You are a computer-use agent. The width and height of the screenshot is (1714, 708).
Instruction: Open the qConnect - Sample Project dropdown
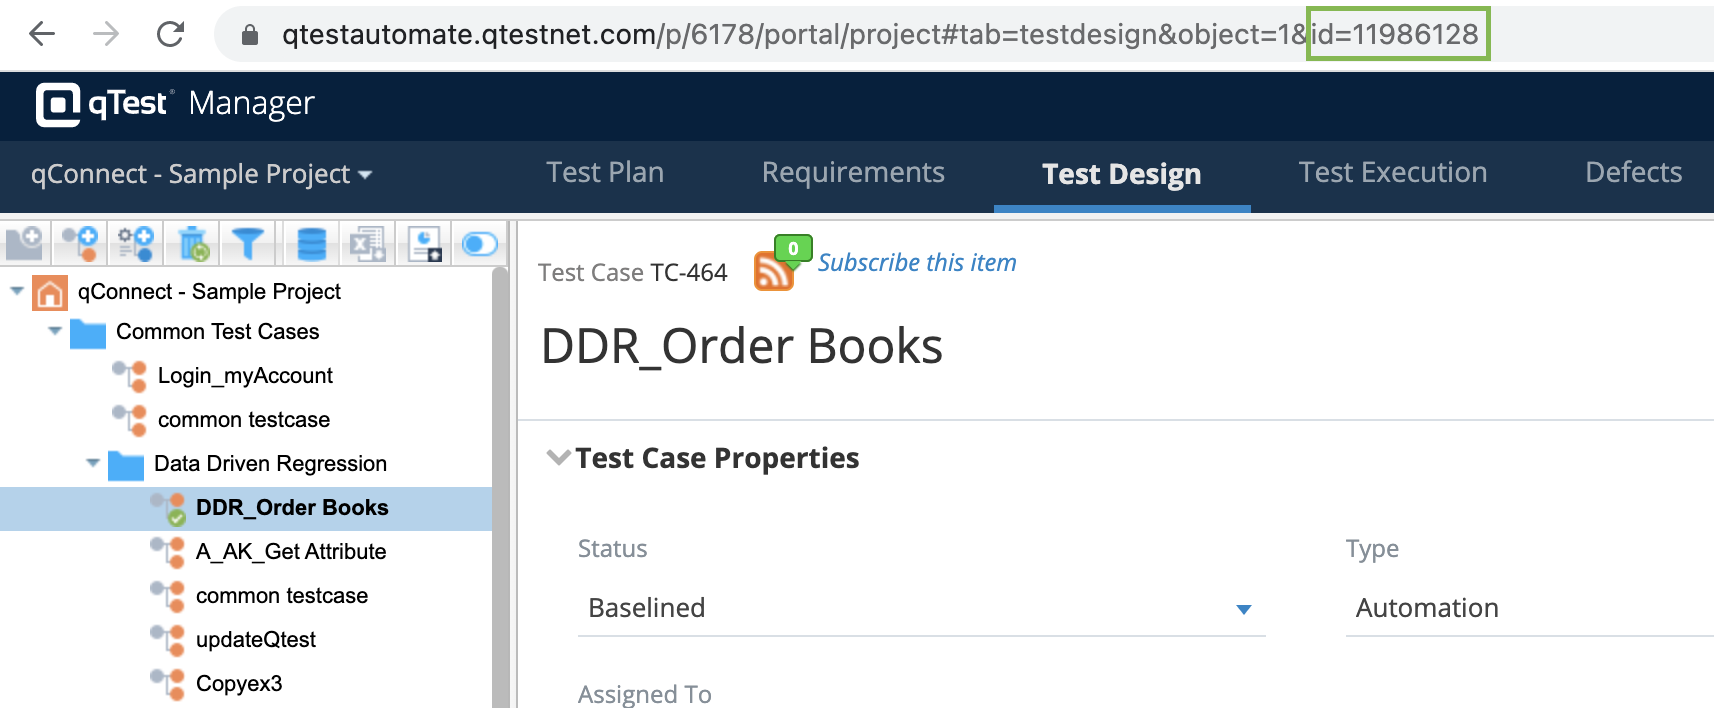[202, 174]
